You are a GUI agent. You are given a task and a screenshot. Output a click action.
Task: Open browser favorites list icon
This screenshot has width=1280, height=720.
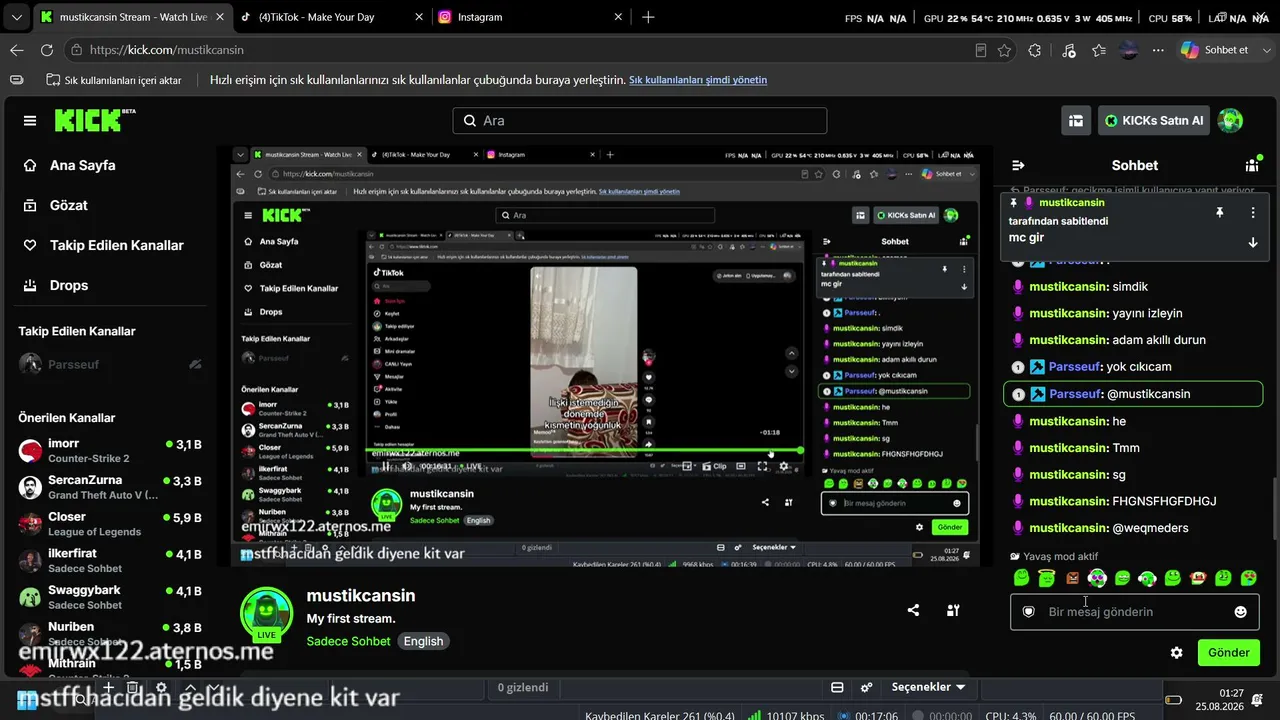click(1099, 50)
